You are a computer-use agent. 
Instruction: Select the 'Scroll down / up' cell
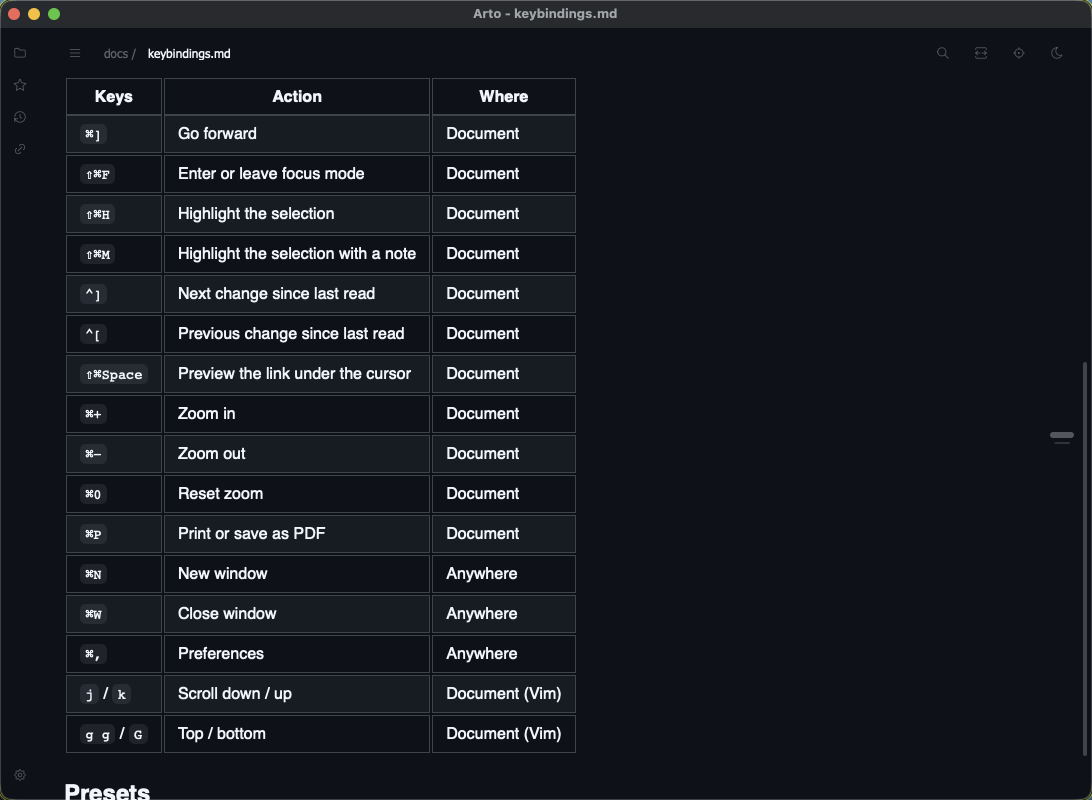pyautogui.click(x=297, y=694)
